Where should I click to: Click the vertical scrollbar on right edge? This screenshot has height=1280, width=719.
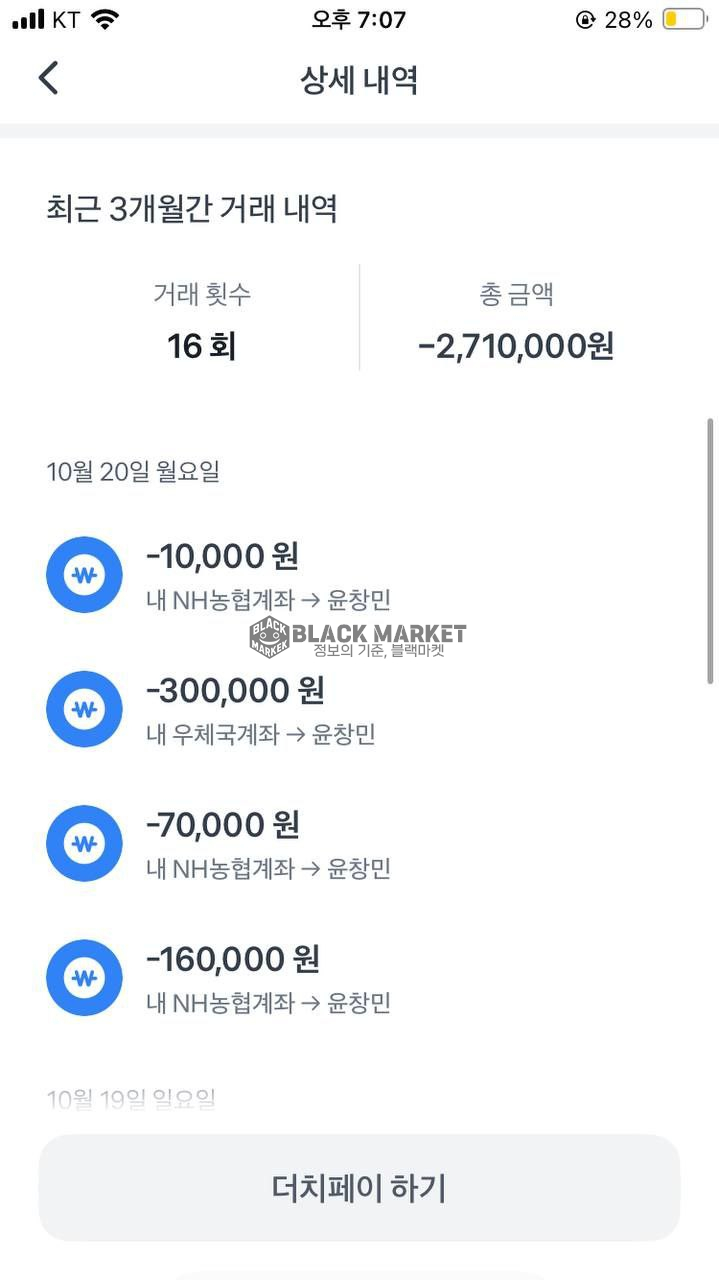710,550
